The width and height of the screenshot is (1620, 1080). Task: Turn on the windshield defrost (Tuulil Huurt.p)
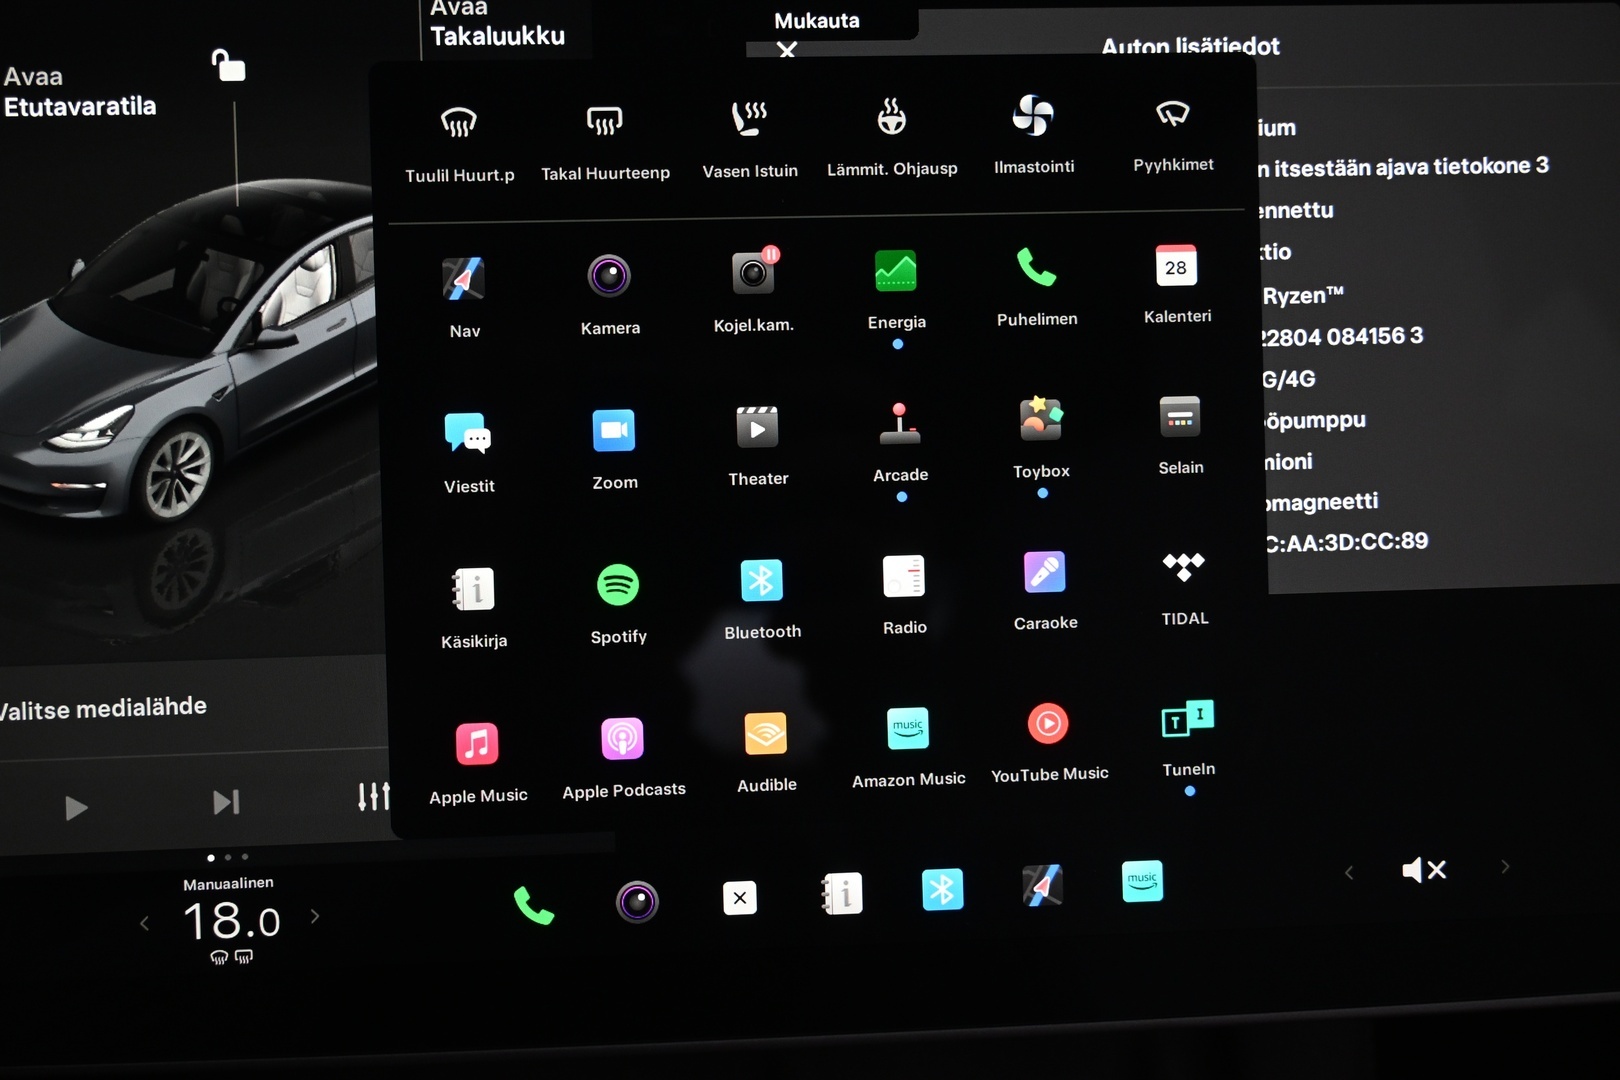coord(459,143)
